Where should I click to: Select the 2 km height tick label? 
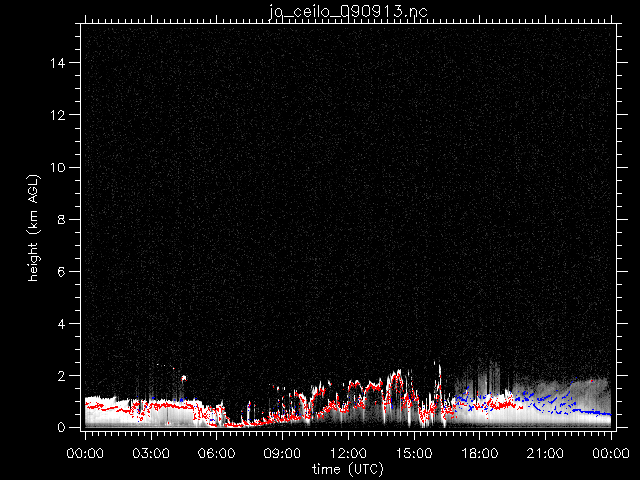pyautogui.click(x=62, y=376)
